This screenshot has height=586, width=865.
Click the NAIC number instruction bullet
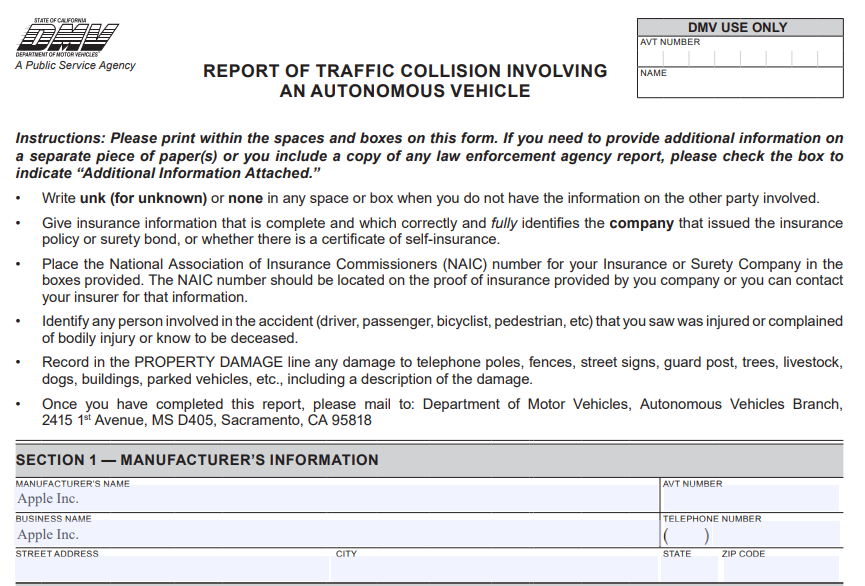pos(442,281)
